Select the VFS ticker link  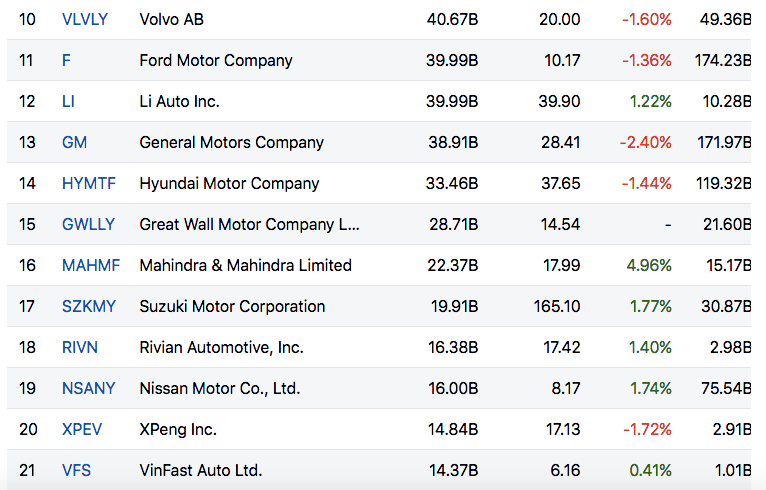coord(76,470)
